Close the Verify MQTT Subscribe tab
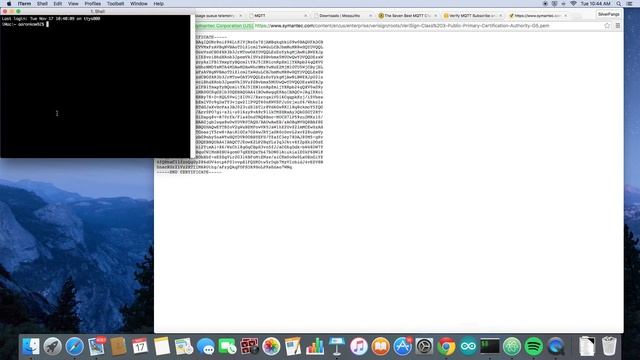 pyautogui.click(x=501, y=16)
